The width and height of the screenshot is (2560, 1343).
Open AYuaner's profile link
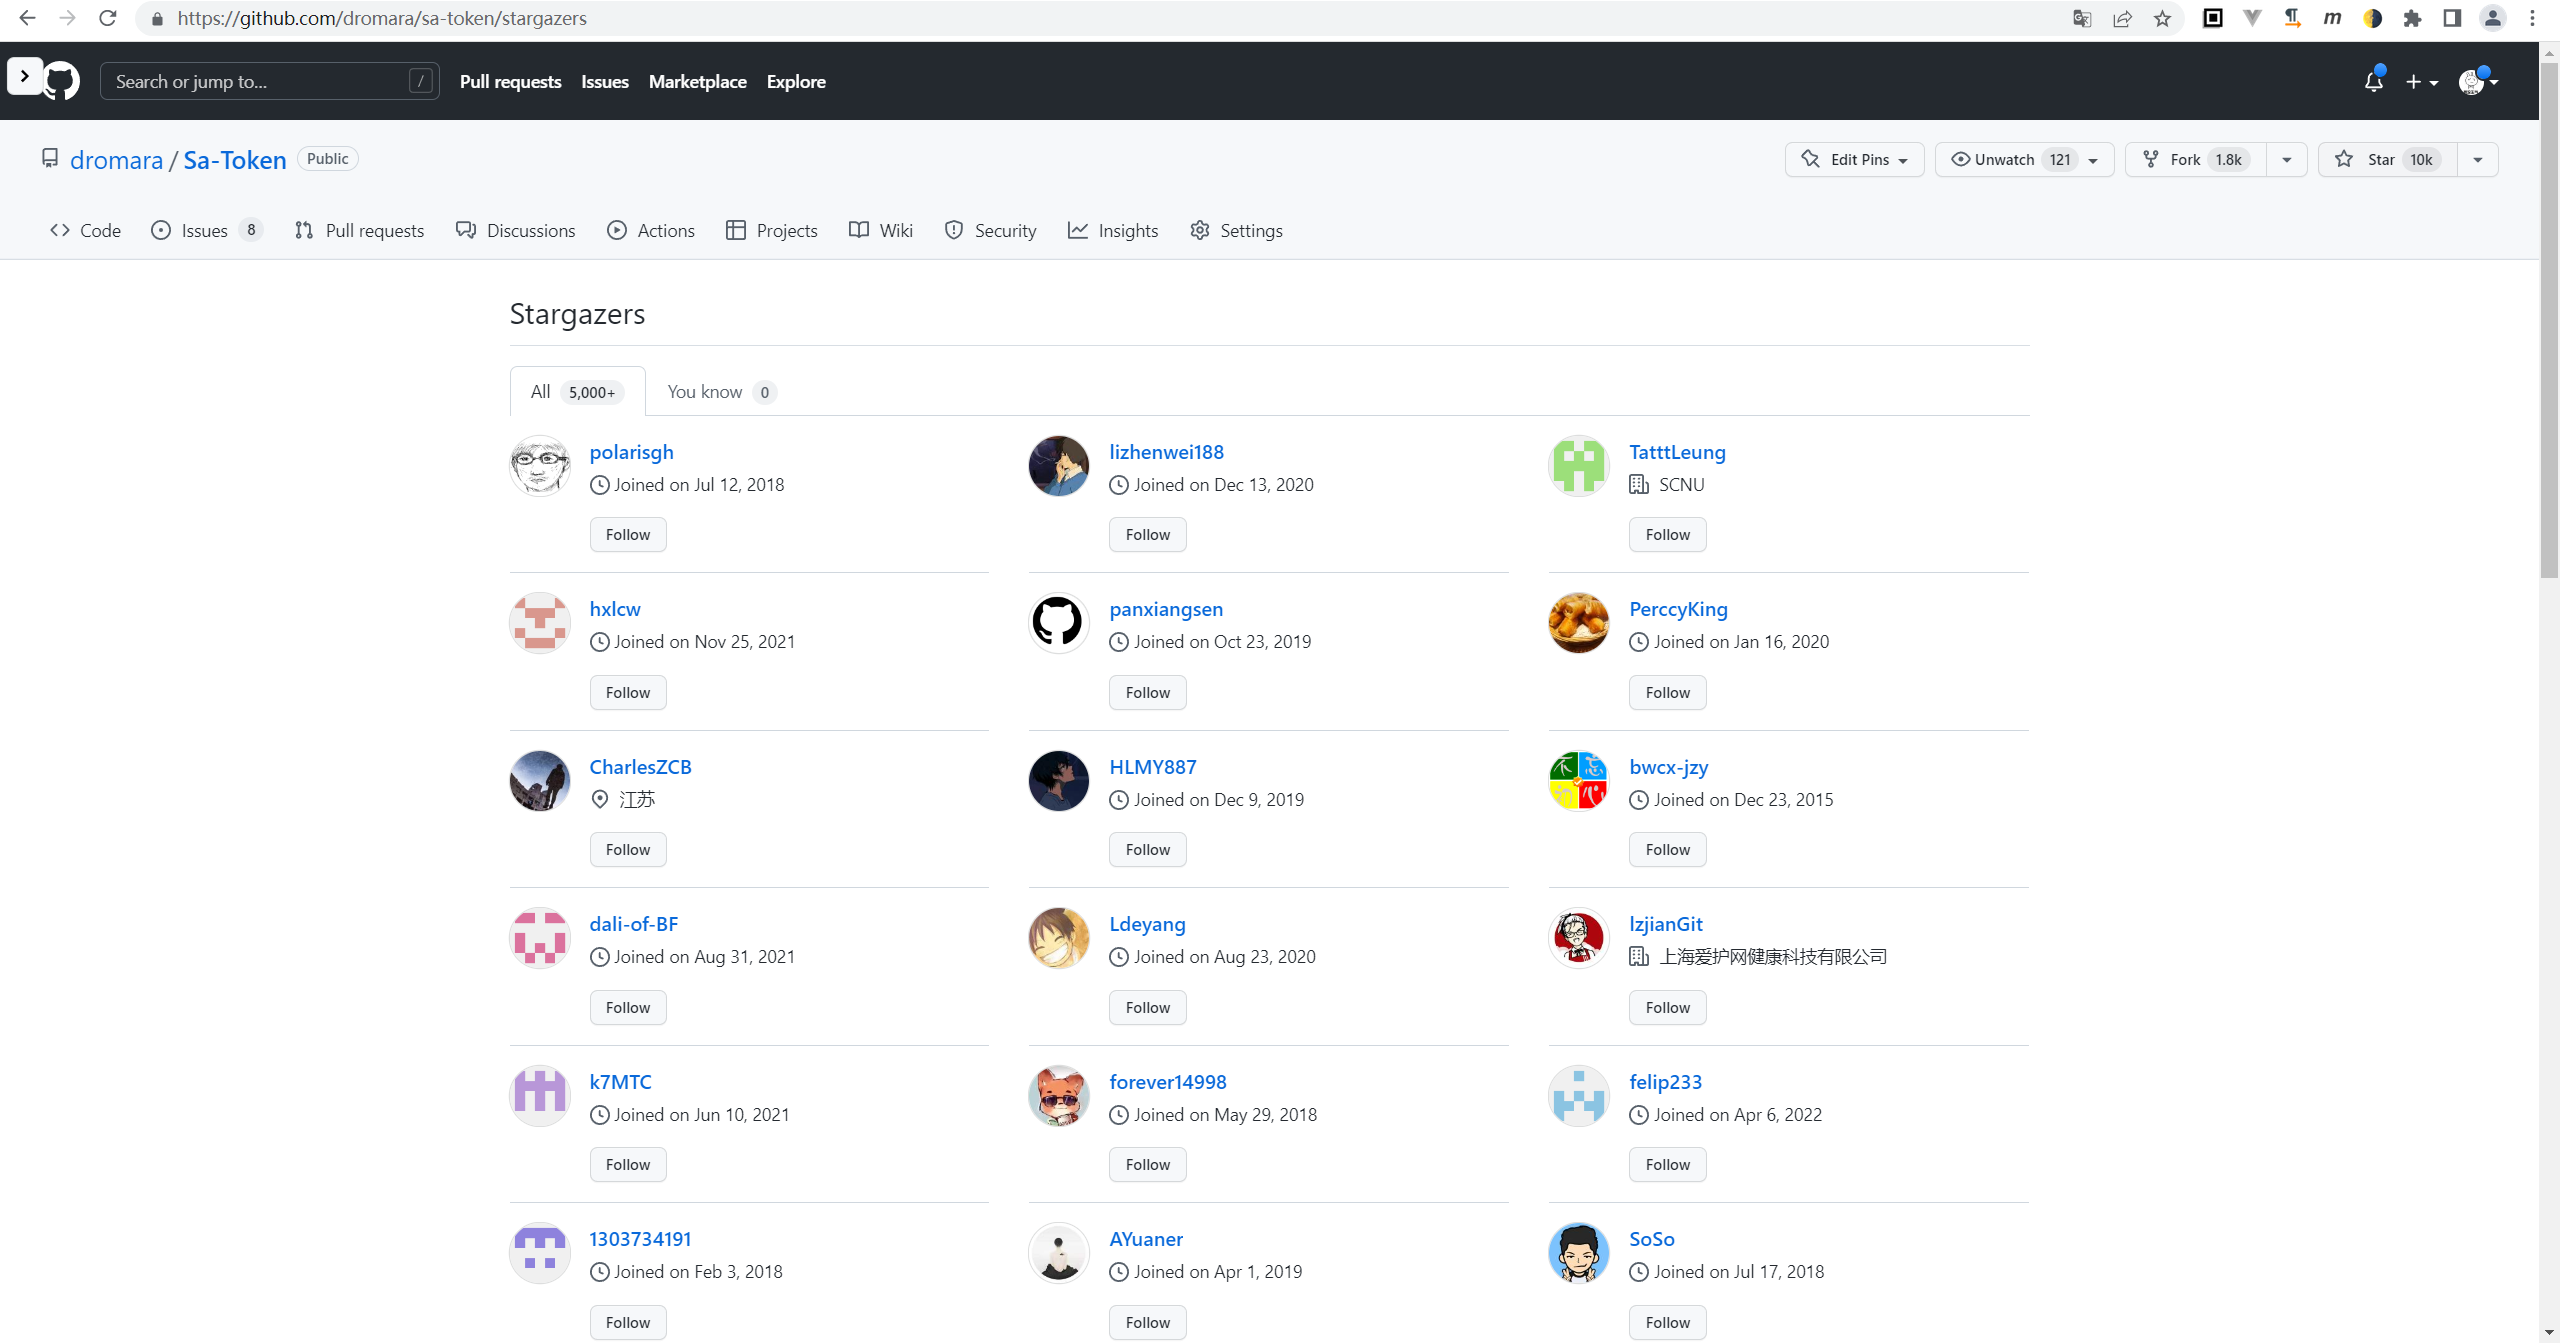[1147, 1239]
